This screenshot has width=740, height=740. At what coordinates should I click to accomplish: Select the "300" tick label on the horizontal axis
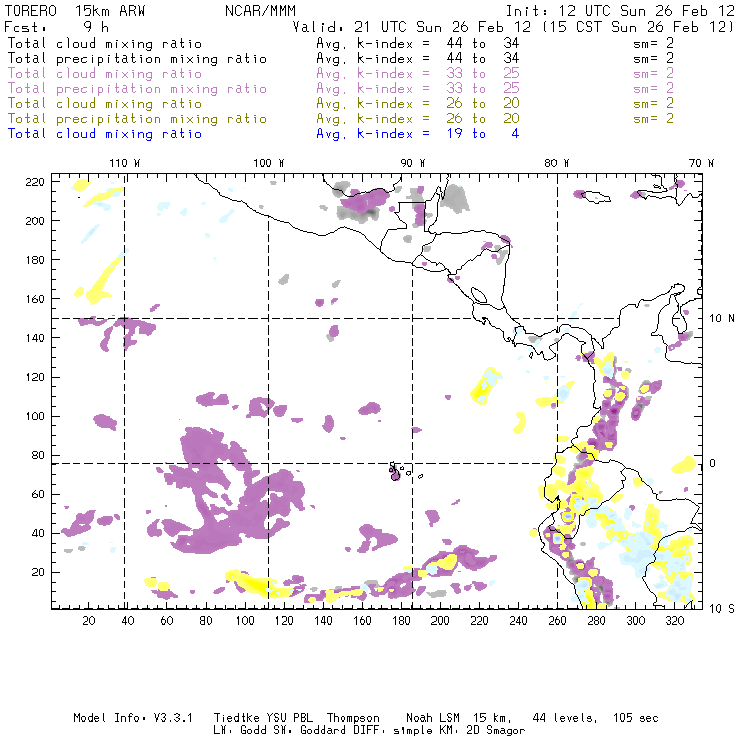click(x=635, y=620)
